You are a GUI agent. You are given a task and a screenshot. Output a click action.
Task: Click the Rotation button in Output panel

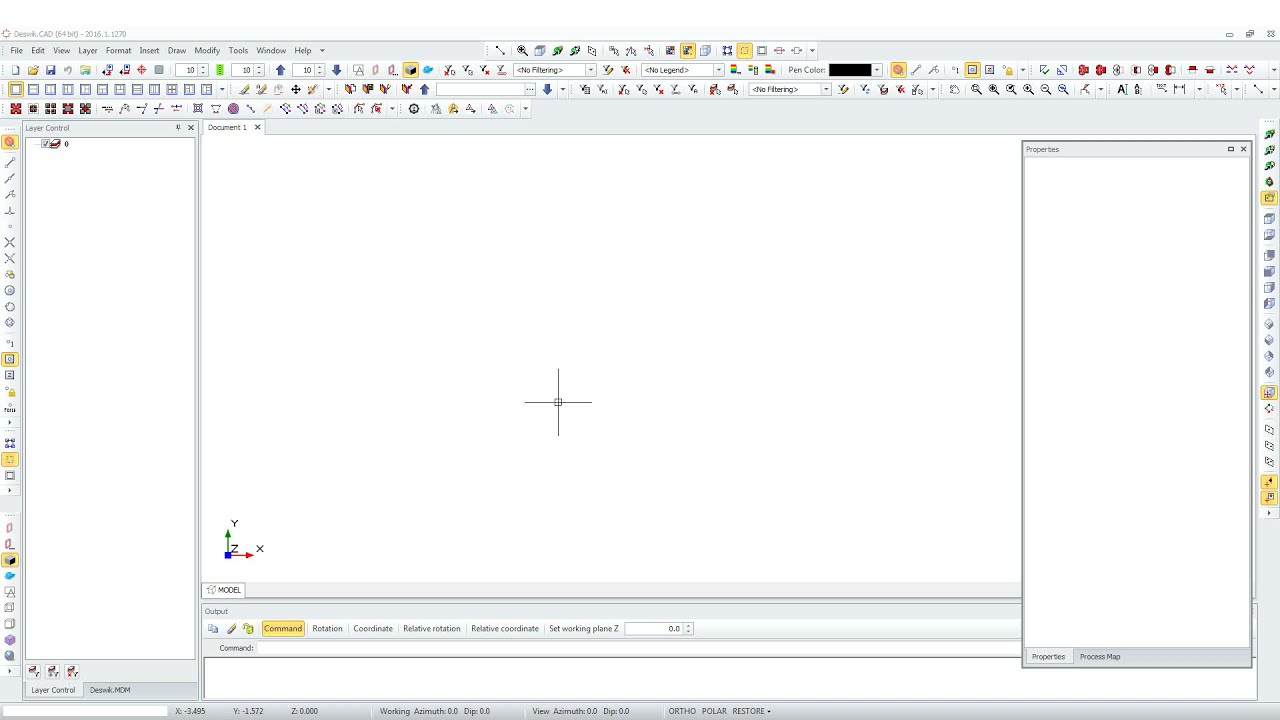point(327,629)
